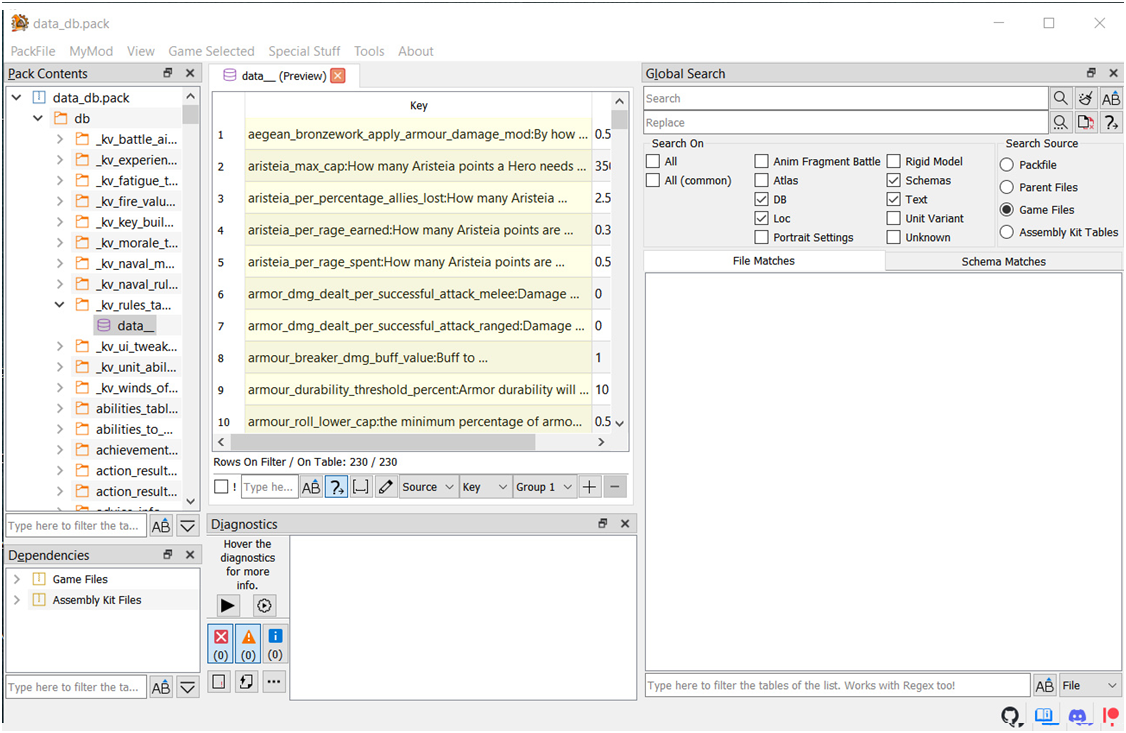1126x733 pixels.
Task: Float the Pack Contents panel
Action: (x=168, y=73)
